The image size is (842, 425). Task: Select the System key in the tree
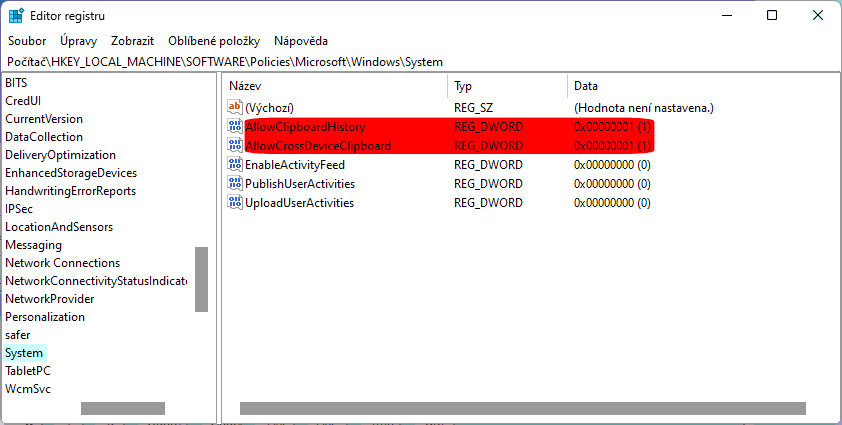pos(24,353)
